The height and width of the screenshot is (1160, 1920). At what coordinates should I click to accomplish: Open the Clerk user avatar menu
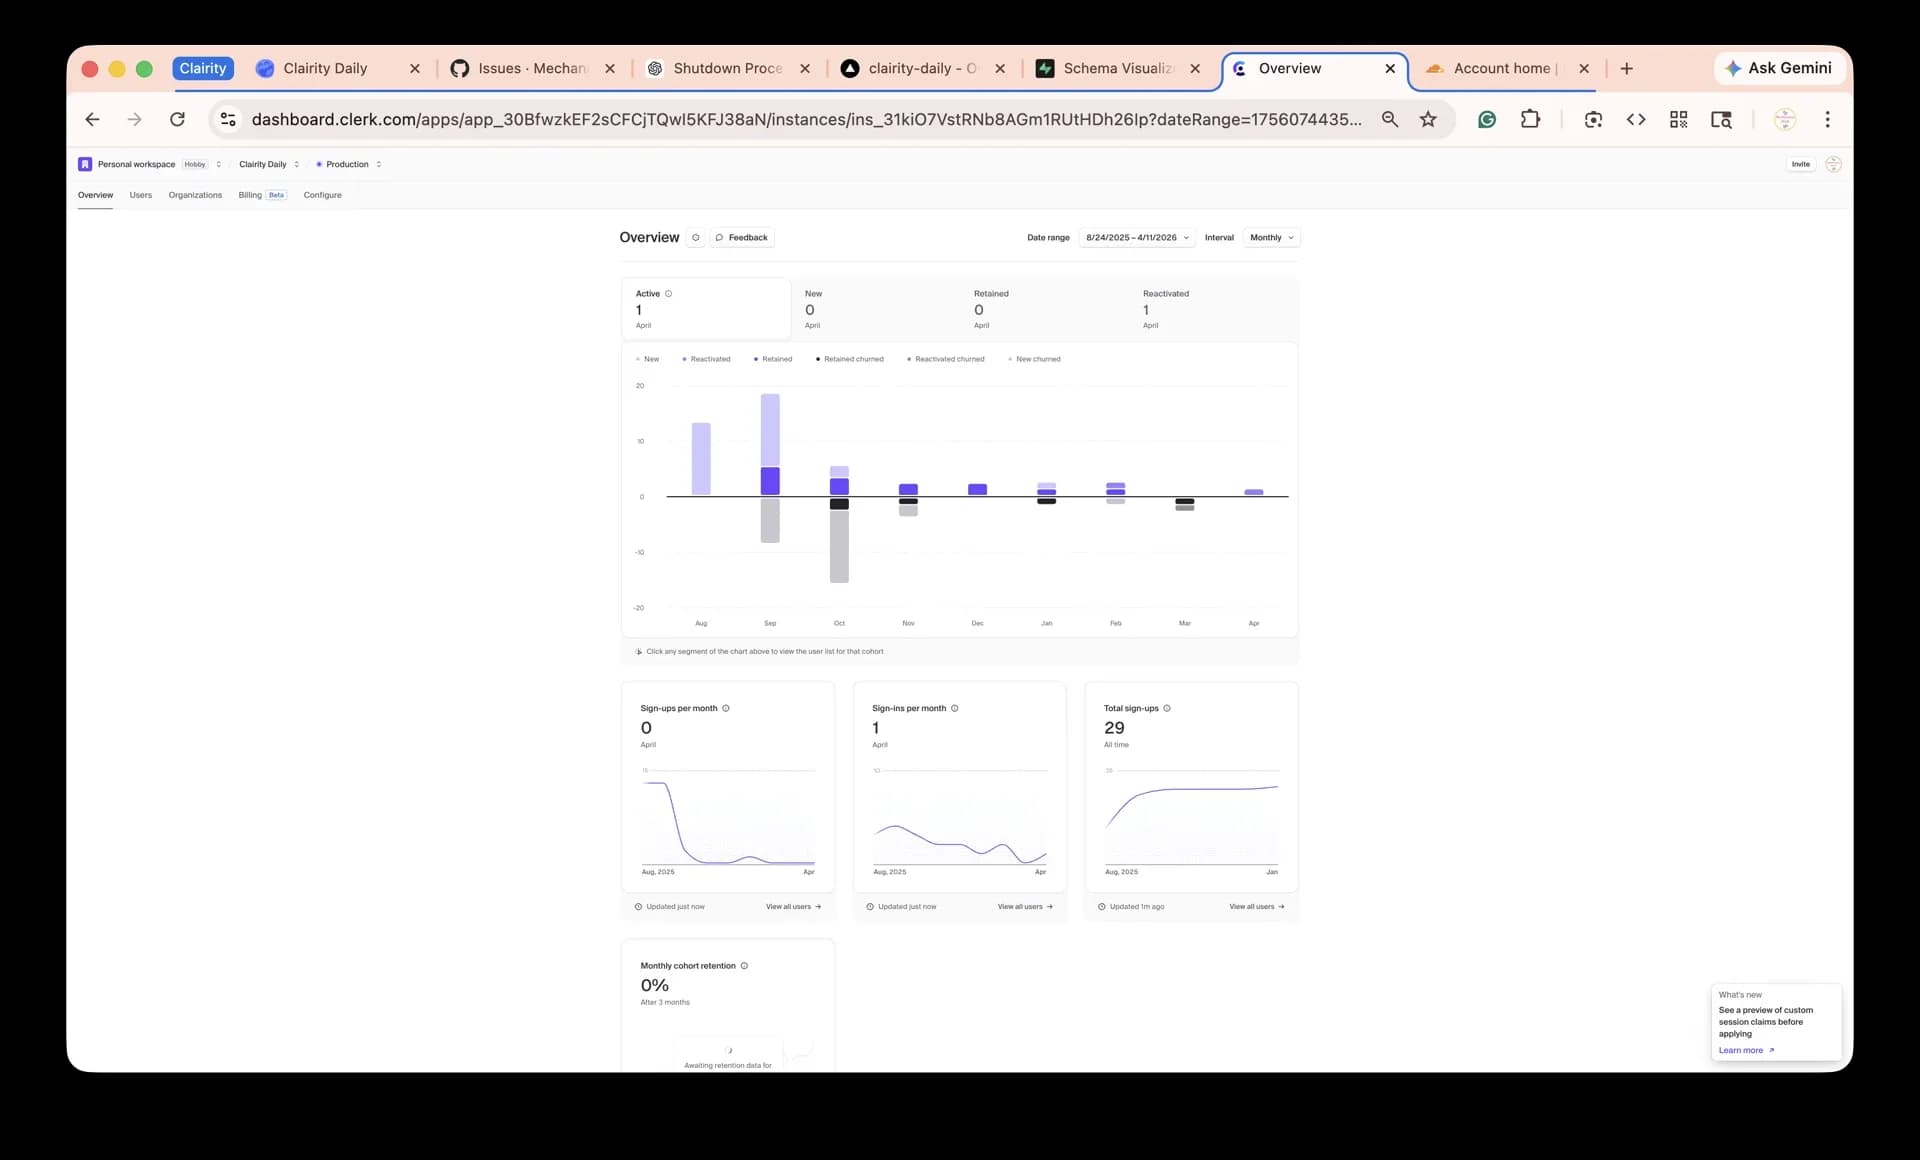(1833, 164)
